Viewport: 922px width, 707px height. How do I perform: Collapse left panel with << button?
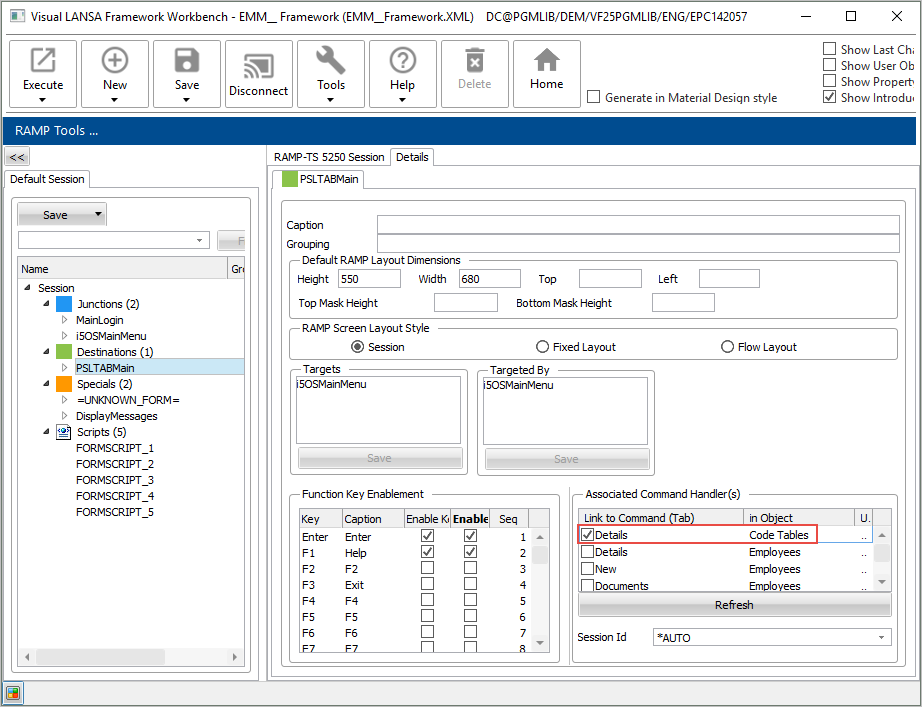pyautogui.click(x=17, y=157)
